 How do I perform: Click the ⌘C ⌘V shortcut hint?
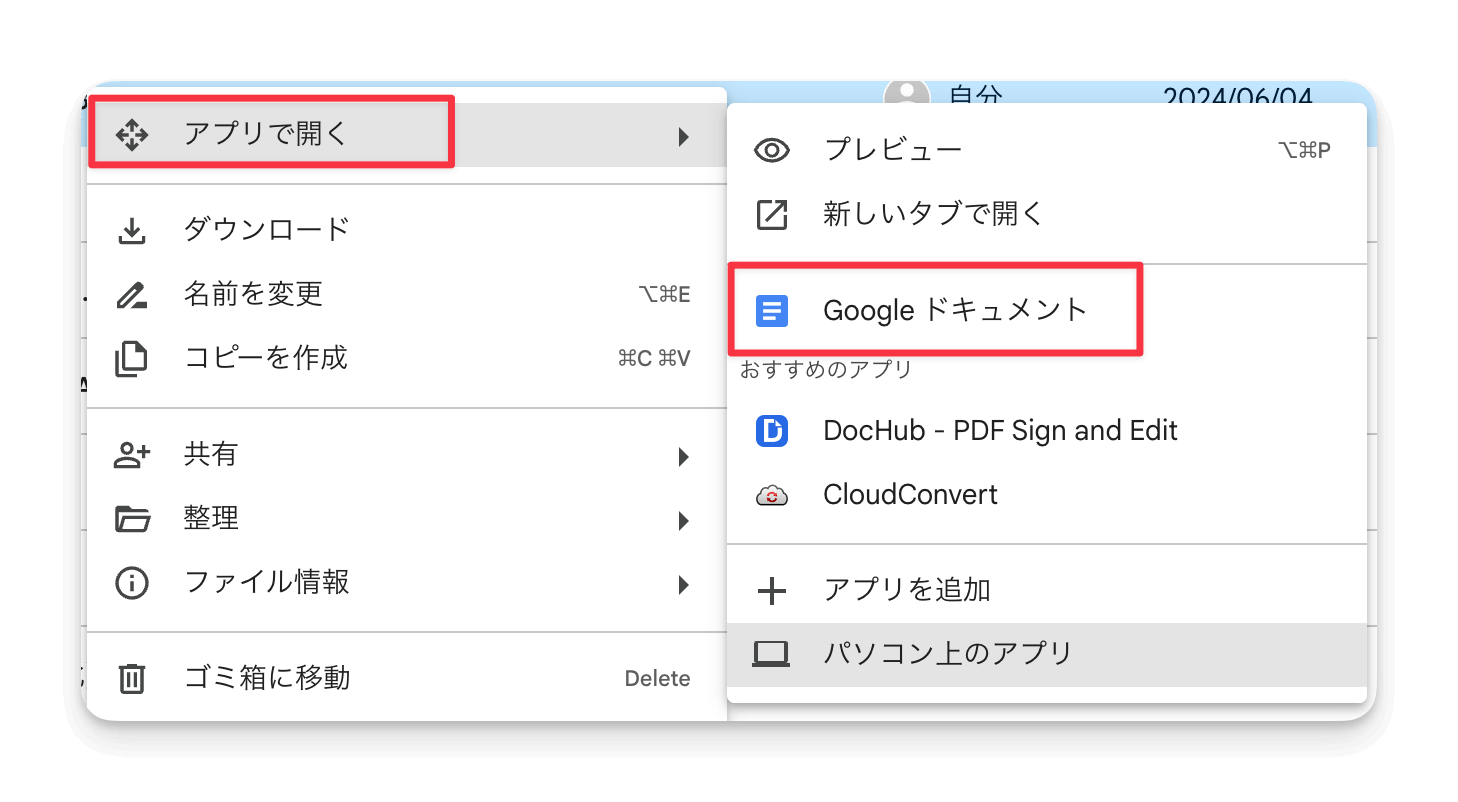click(654, 358)
